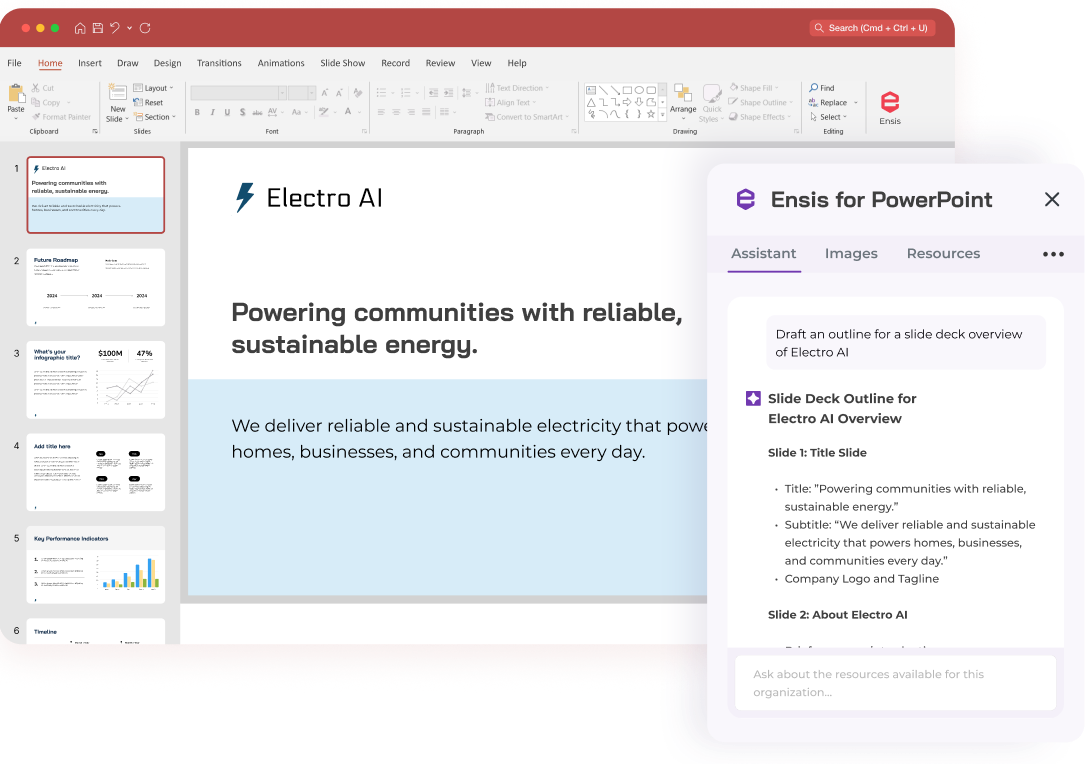1089x764 pixels.
Task: Click the Ensis prompt input field
Action: pos(895,683)
